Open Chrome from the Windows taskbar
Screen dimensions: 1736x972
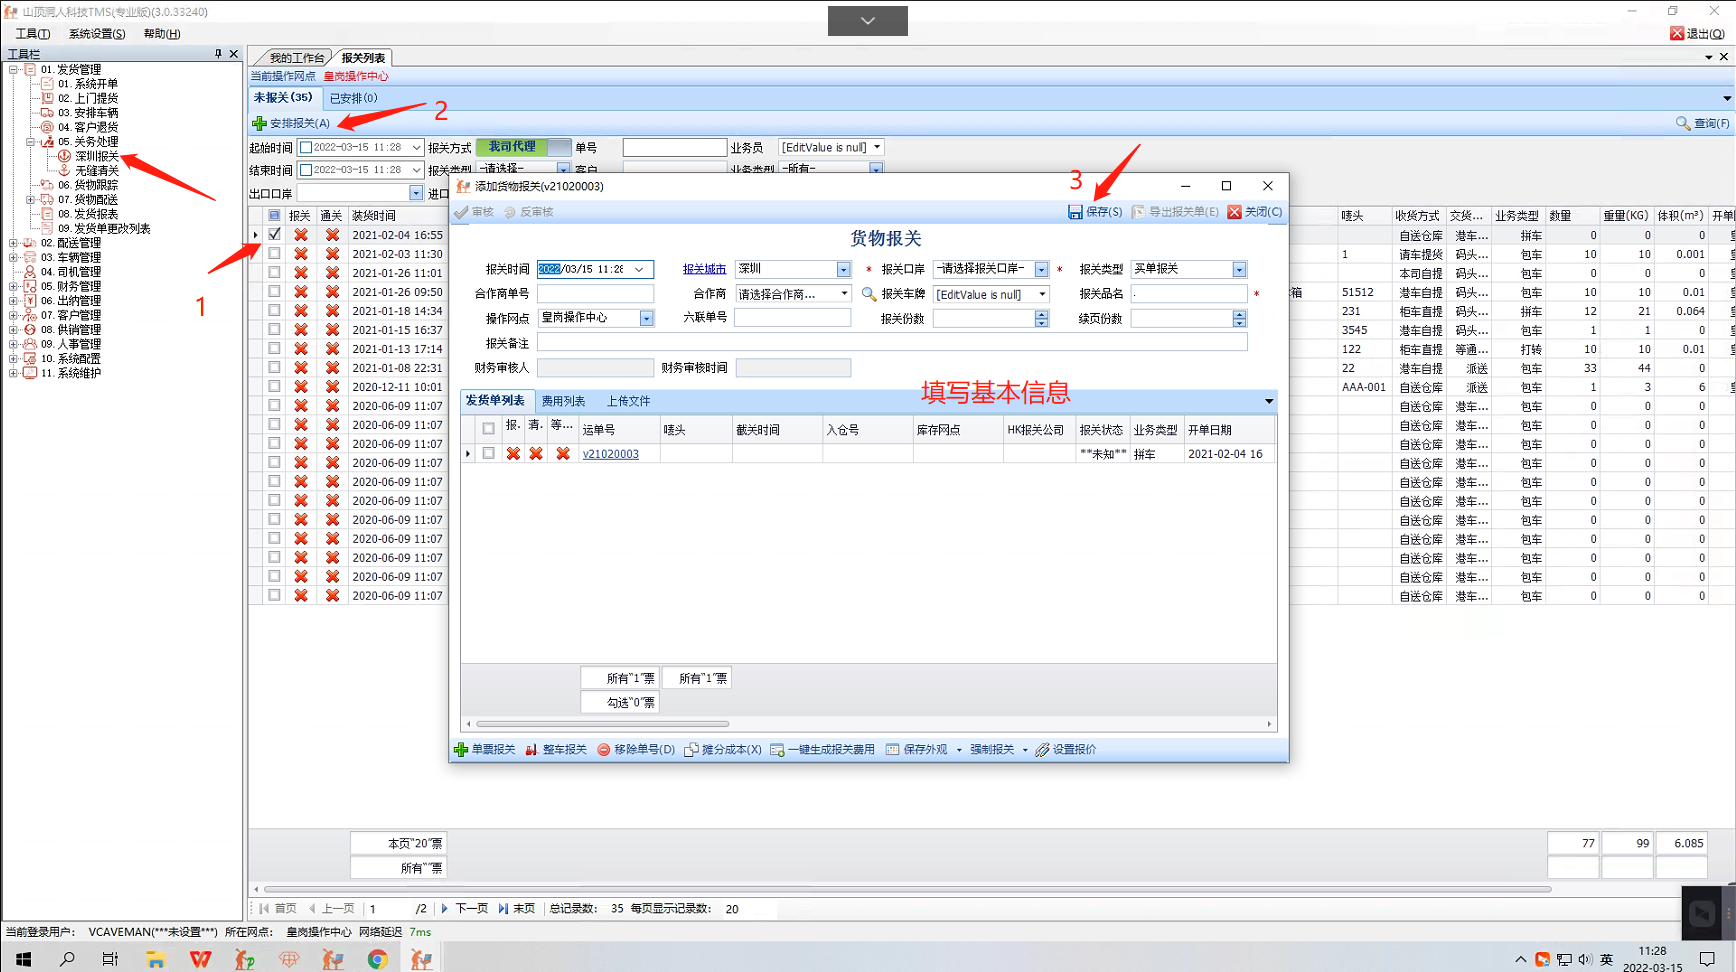(x=377, y=959)
